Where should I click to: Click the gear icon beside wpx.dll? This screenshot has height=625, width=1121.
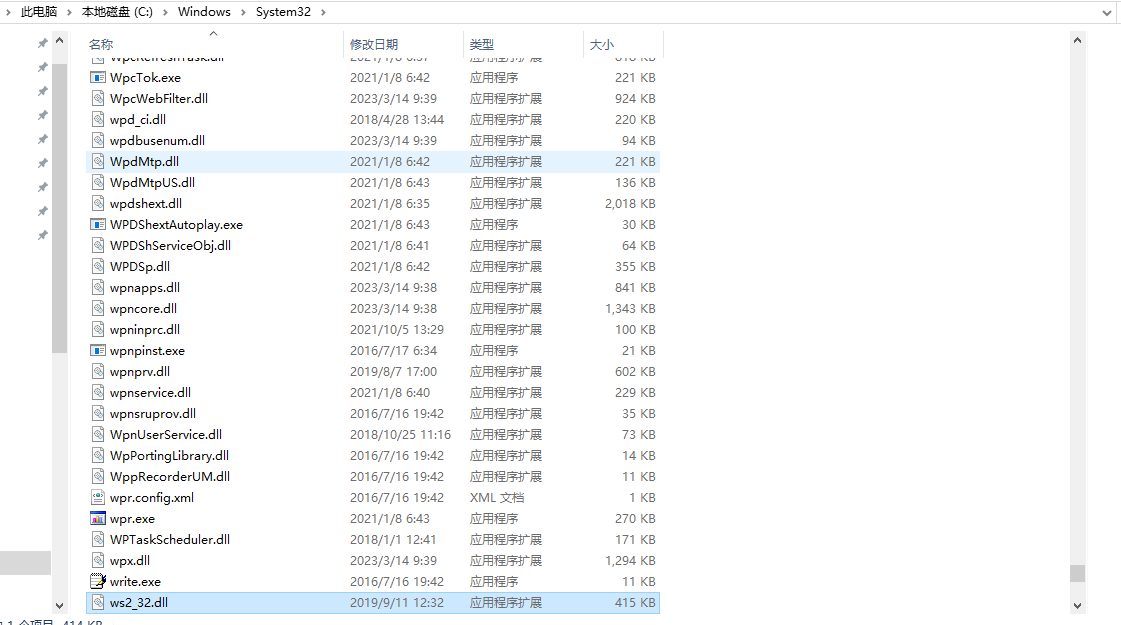(x=97, y=560)
